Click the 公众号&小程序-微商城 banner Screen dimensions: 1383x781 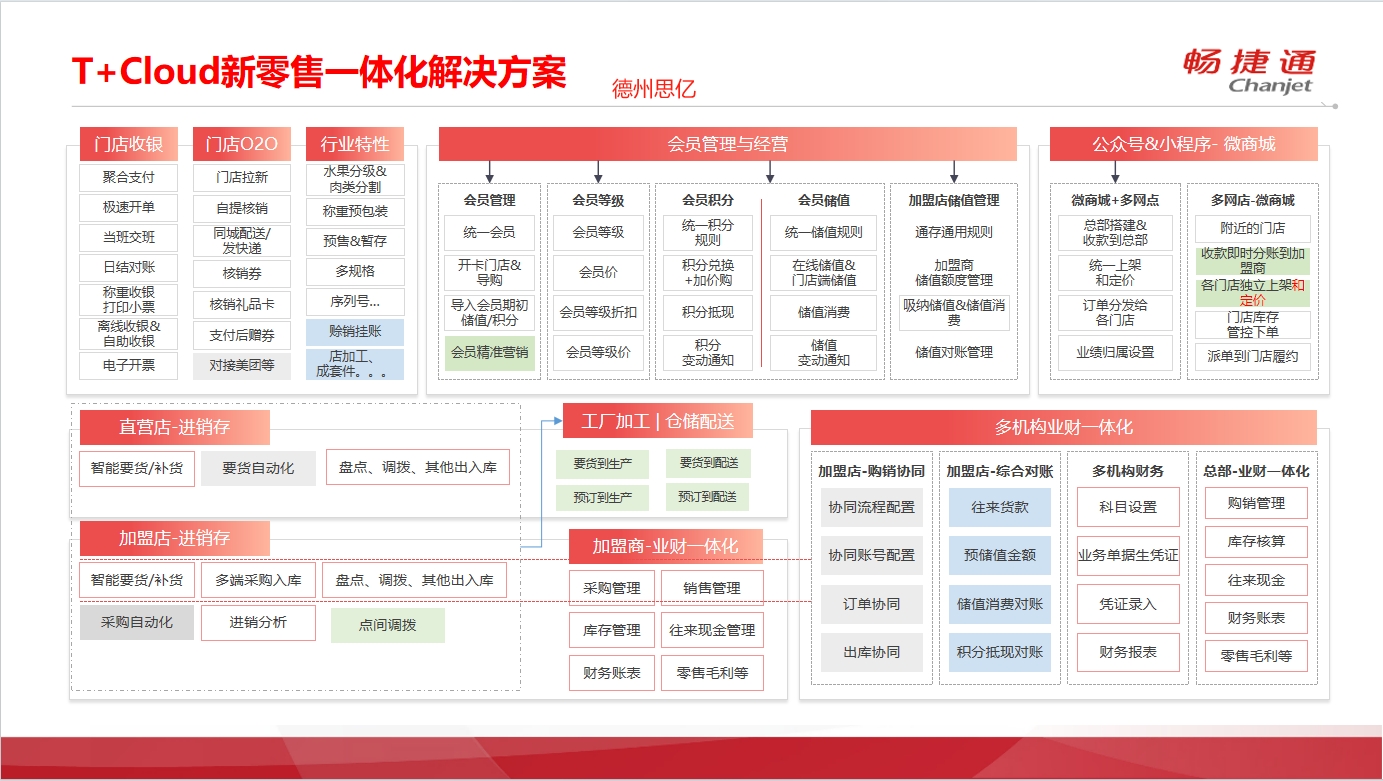pos(1183,144)
